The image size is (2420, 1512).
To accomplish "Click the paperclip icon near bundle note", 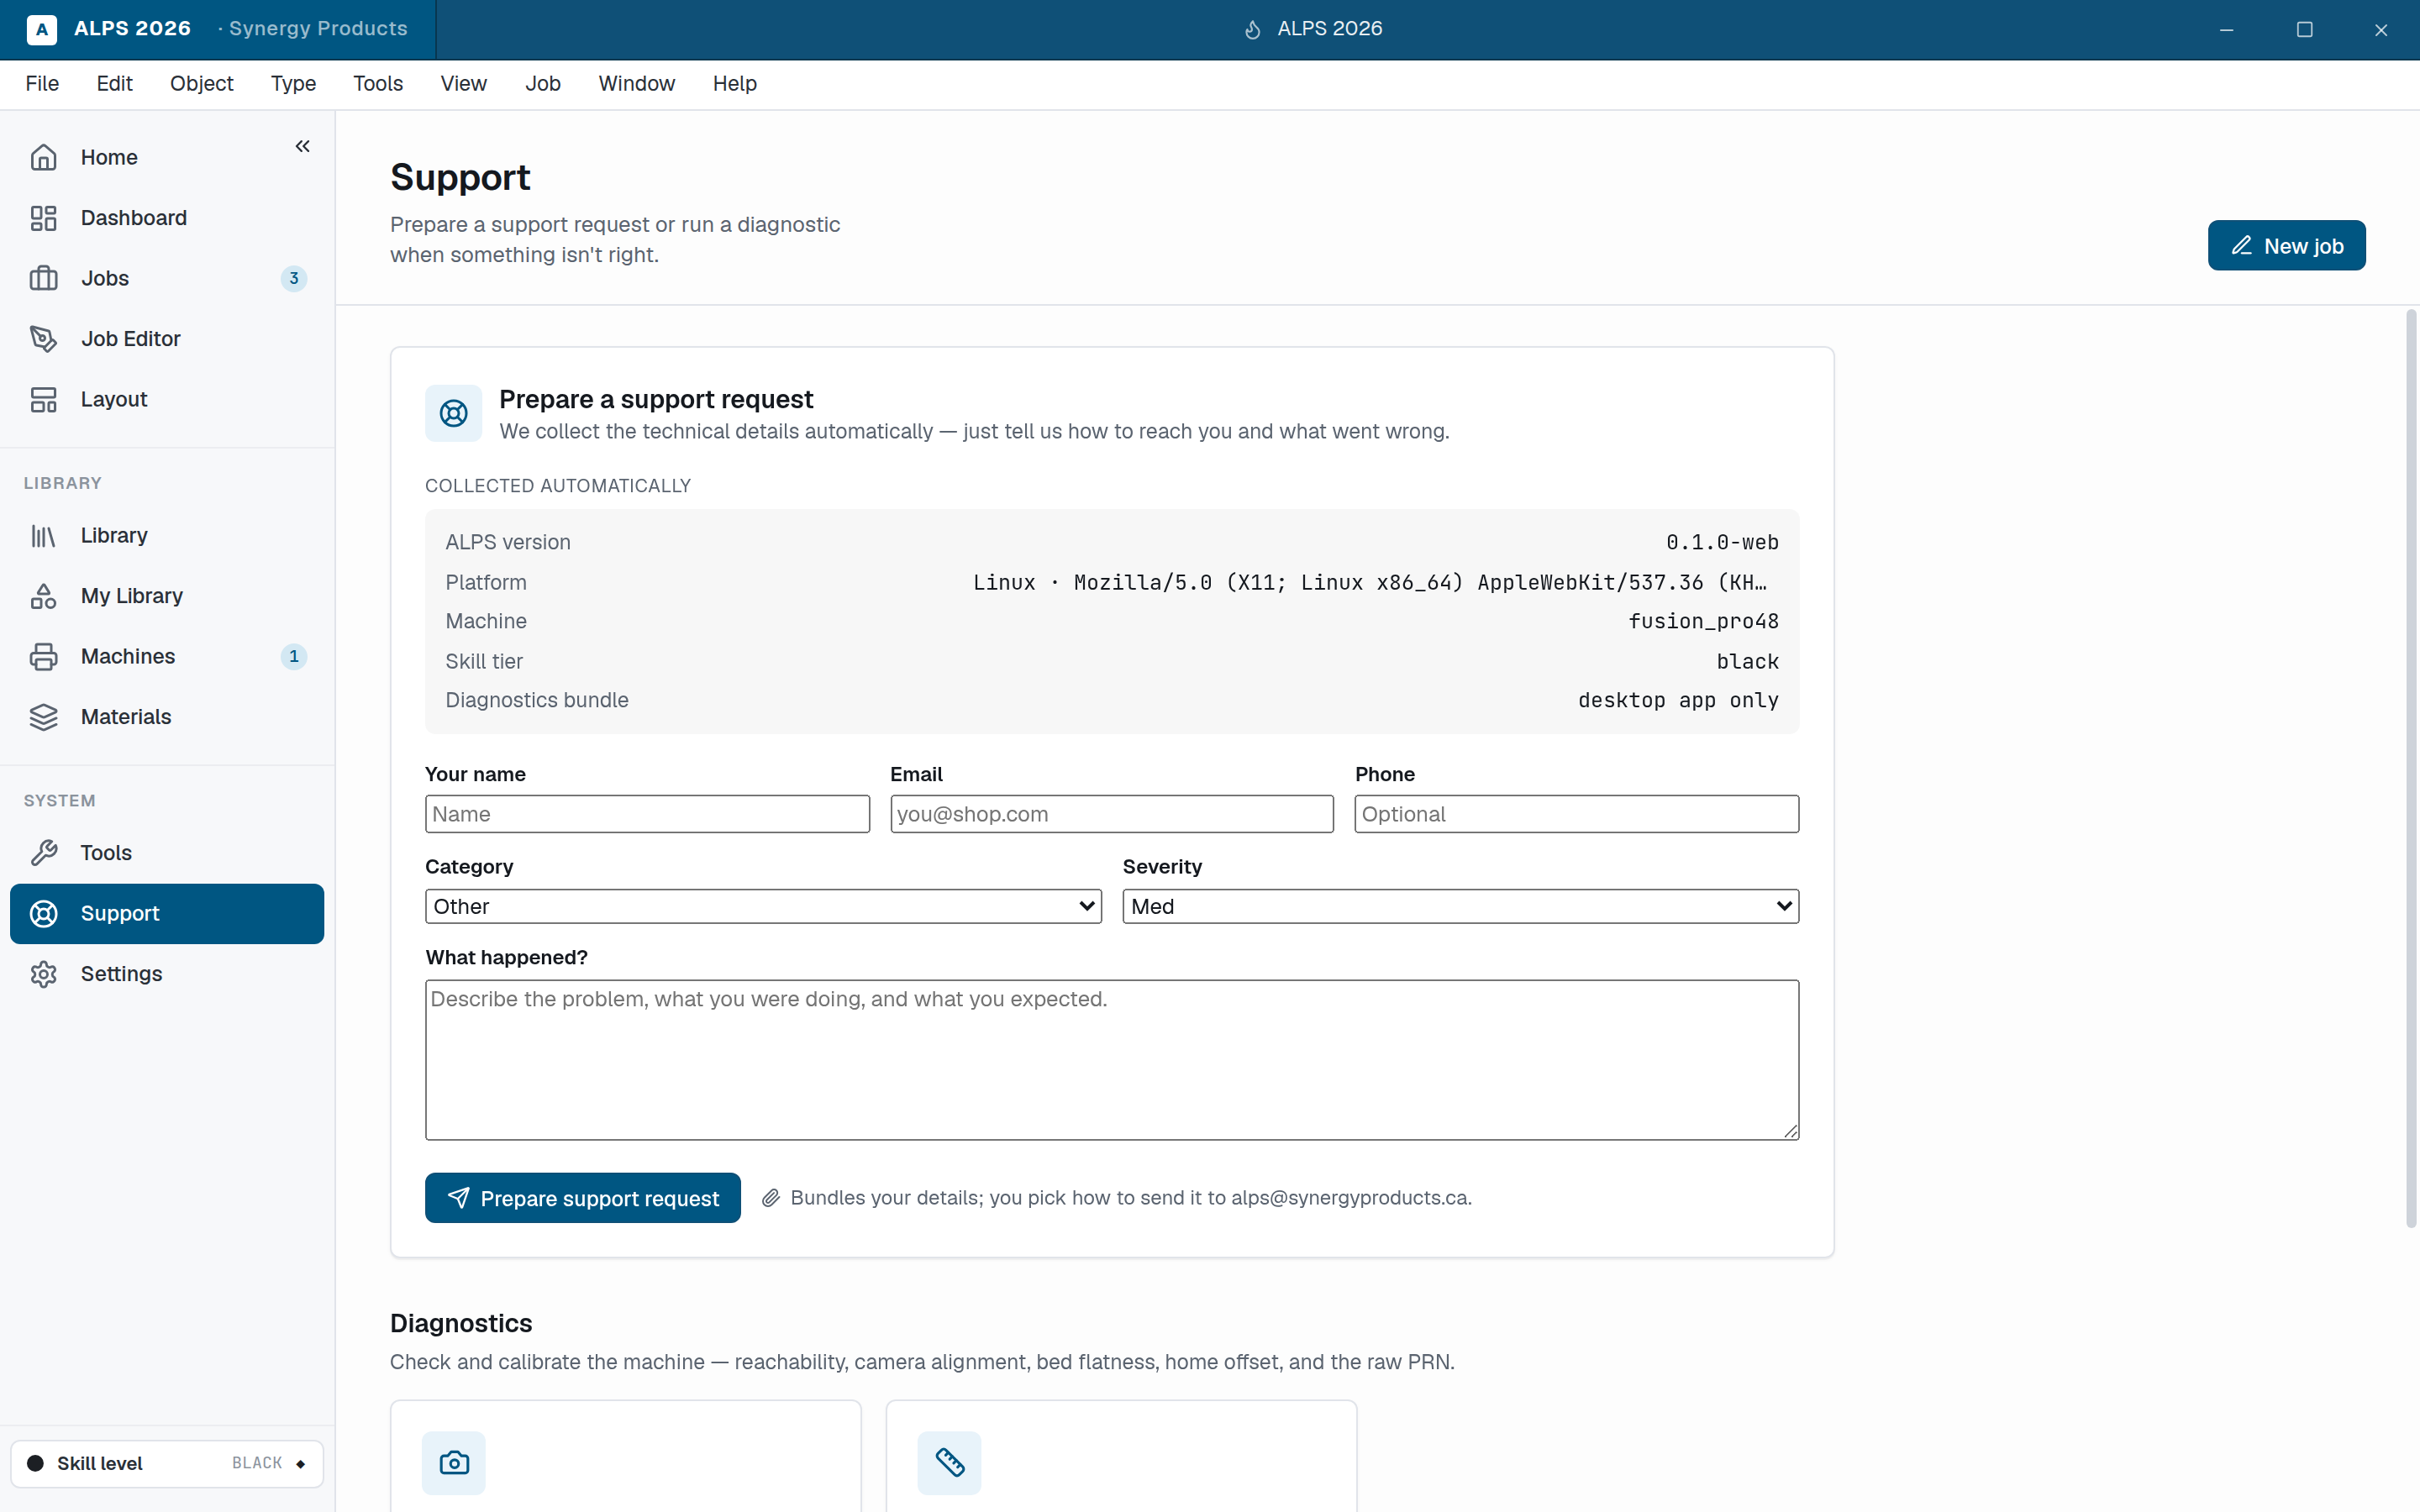I will pyautogui.click(x=770, y=1198).
